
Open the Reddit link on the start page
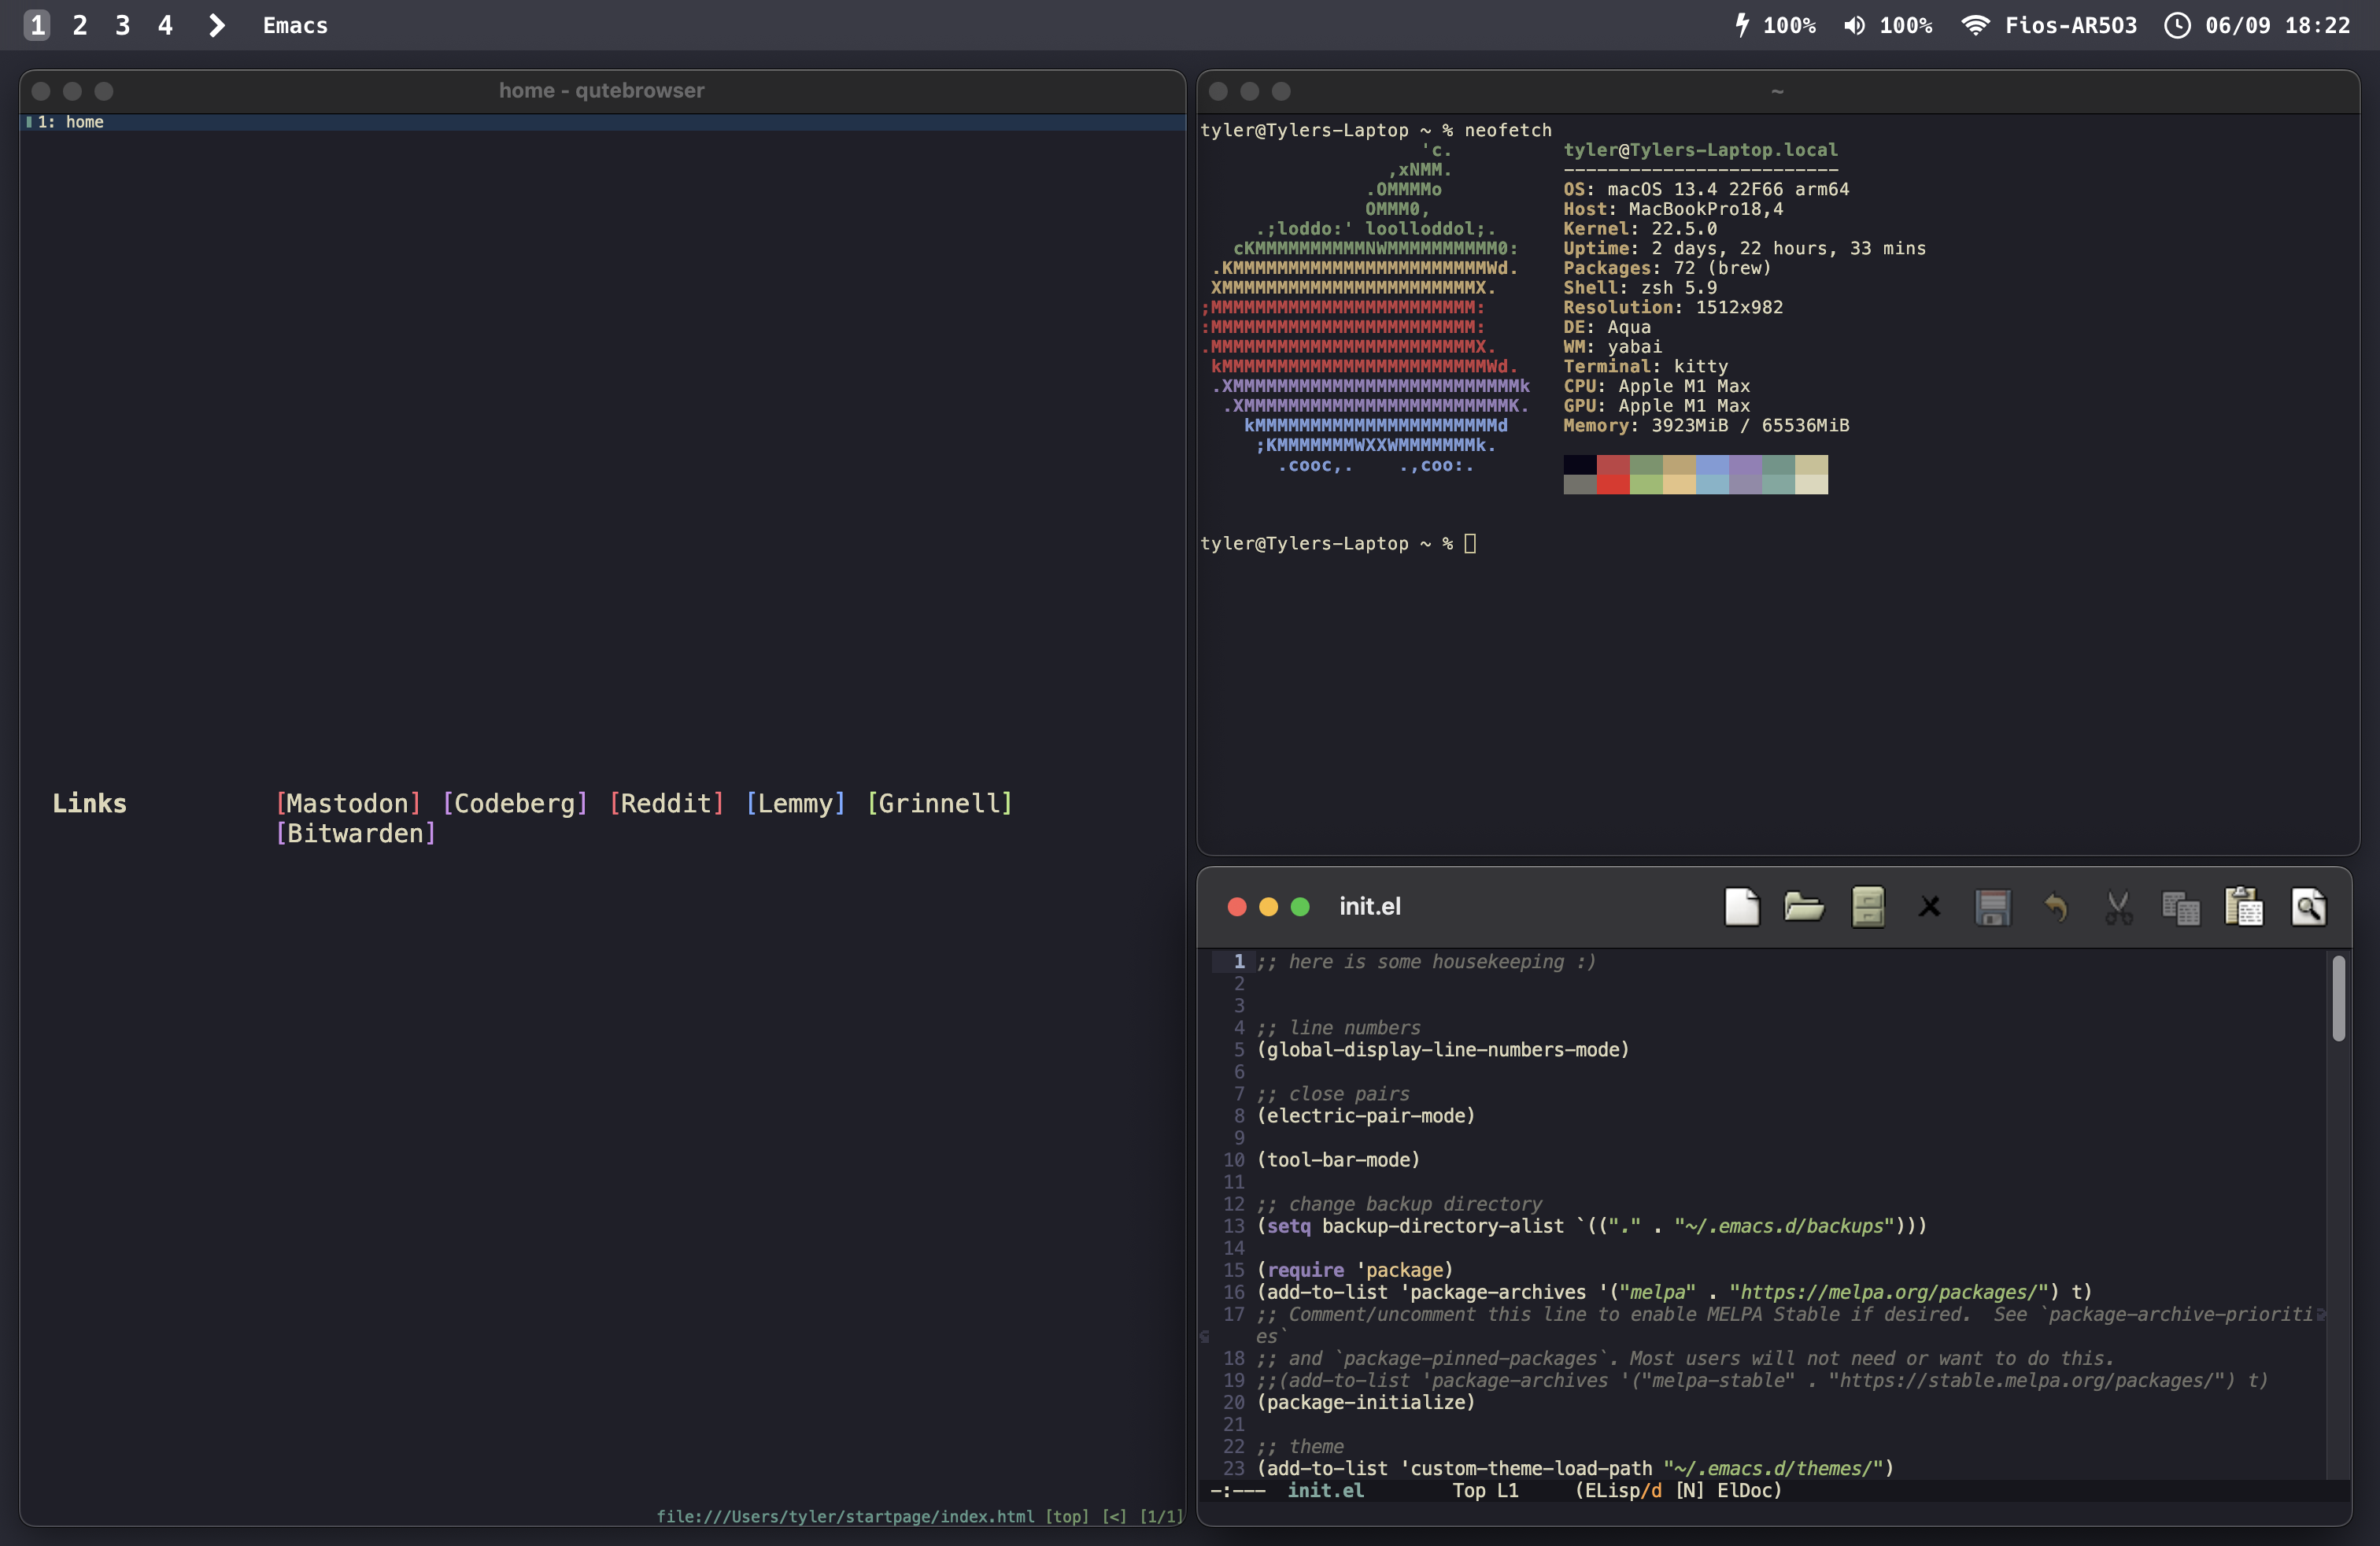pos(666,803)
